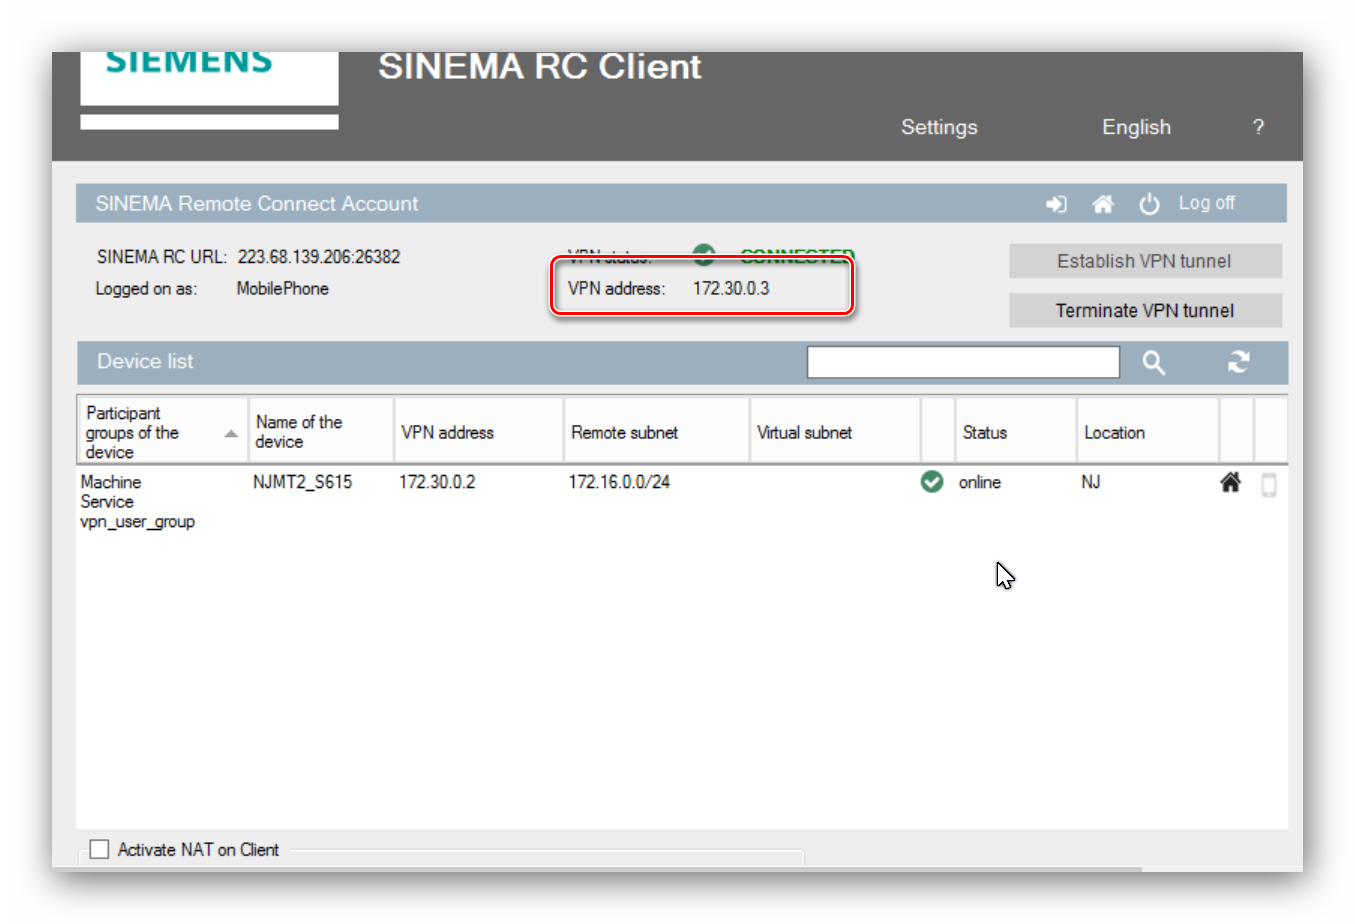Click the Device list section title
This screenshot has width=1355, height=924.
coord(145,361)
